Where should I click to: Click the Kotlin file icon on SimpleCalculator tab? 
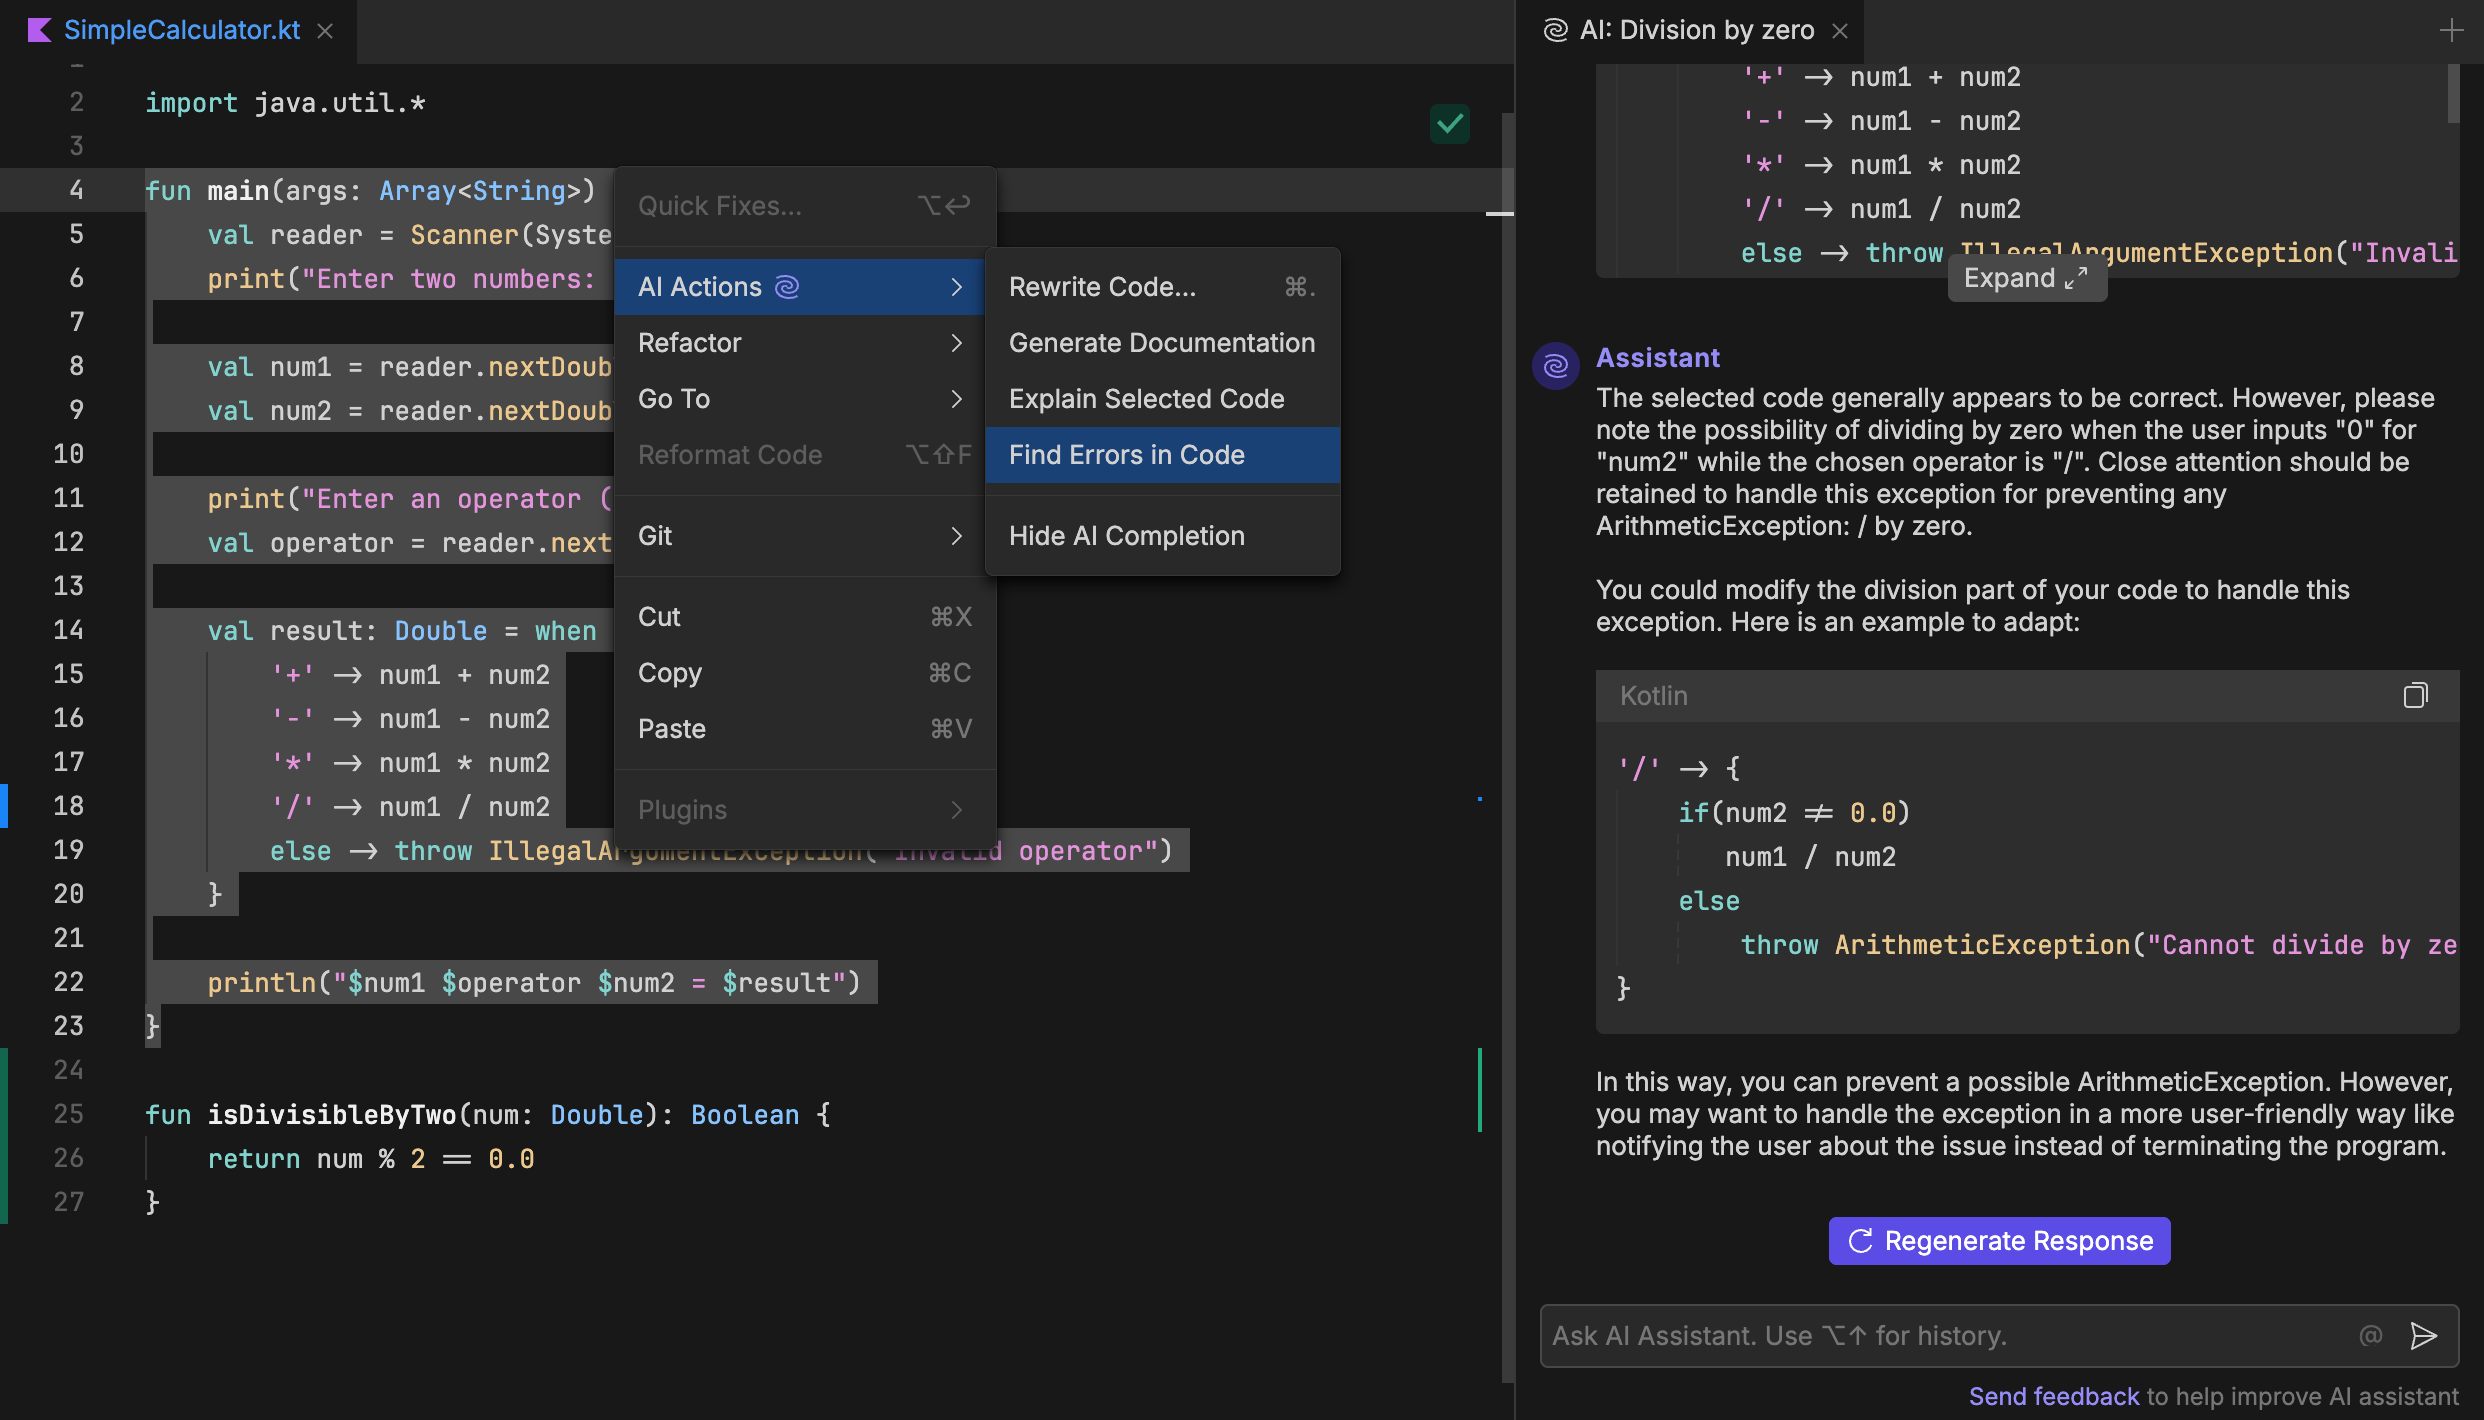pos(40,30)
